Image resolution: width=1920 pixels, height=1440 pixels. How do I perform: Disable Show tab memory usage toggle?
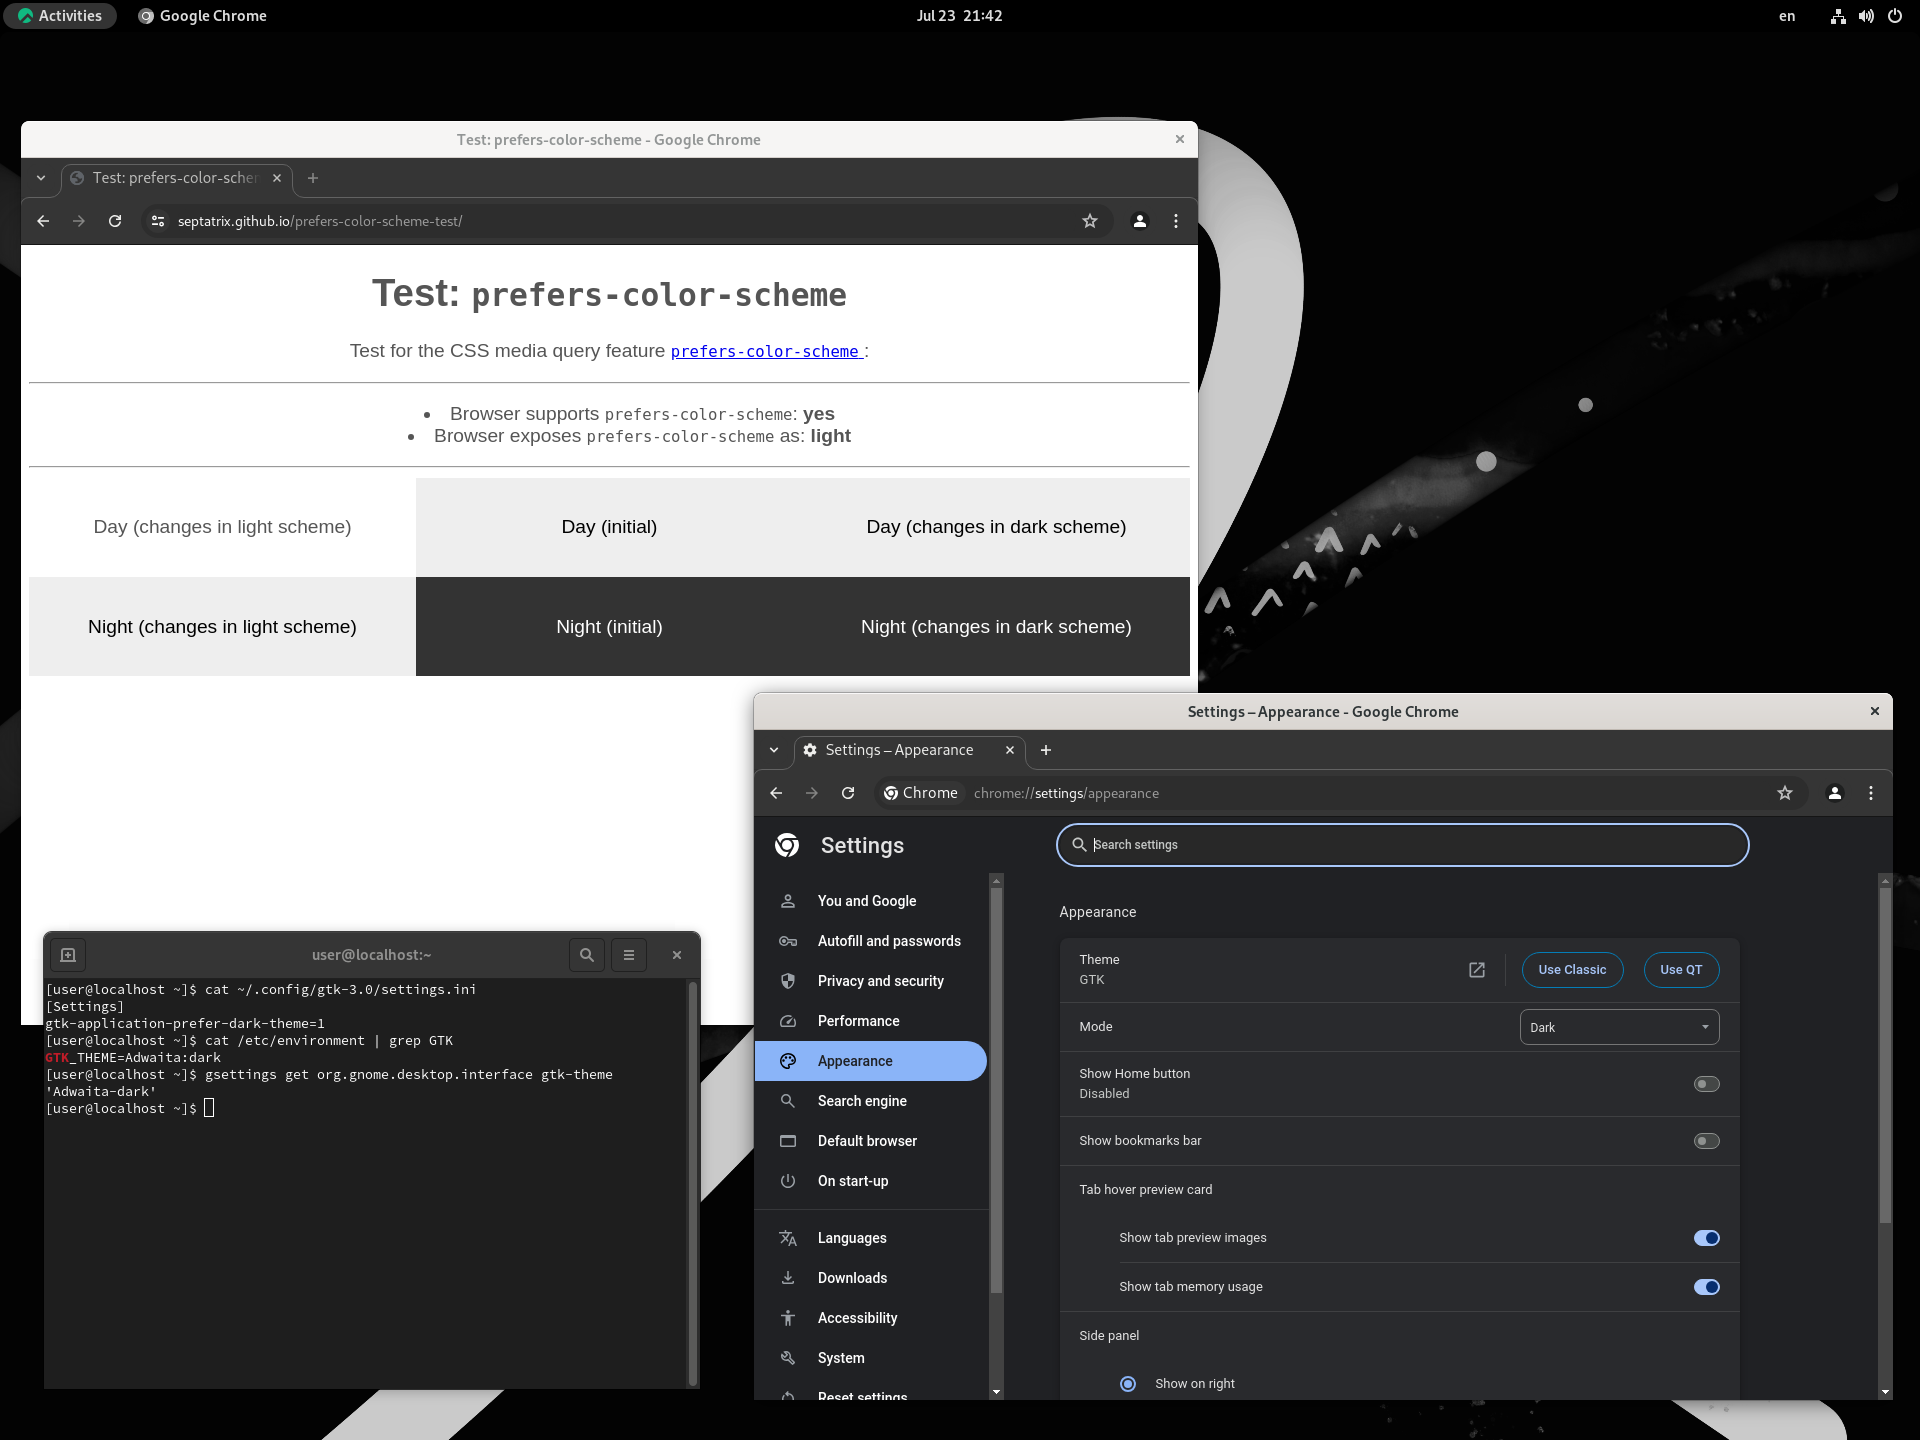(x=1706, y=1287)
